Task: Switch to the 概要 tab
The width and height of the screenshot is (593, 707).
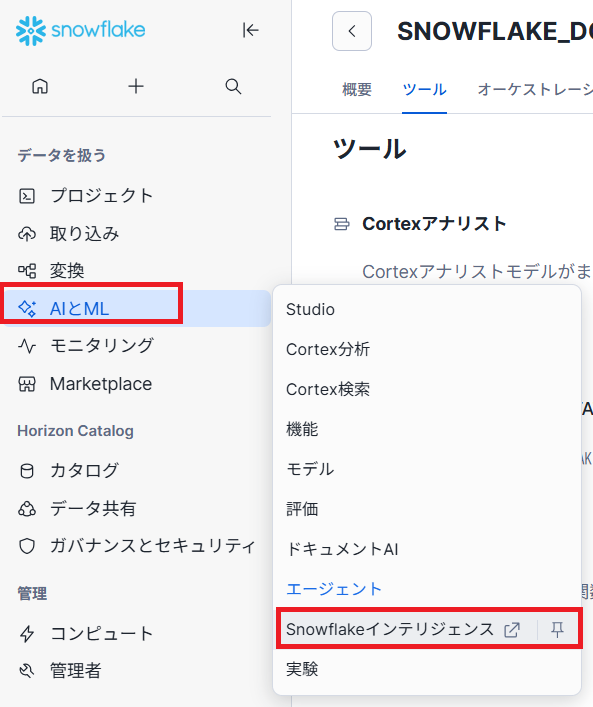Action: [x=357, y=89]
